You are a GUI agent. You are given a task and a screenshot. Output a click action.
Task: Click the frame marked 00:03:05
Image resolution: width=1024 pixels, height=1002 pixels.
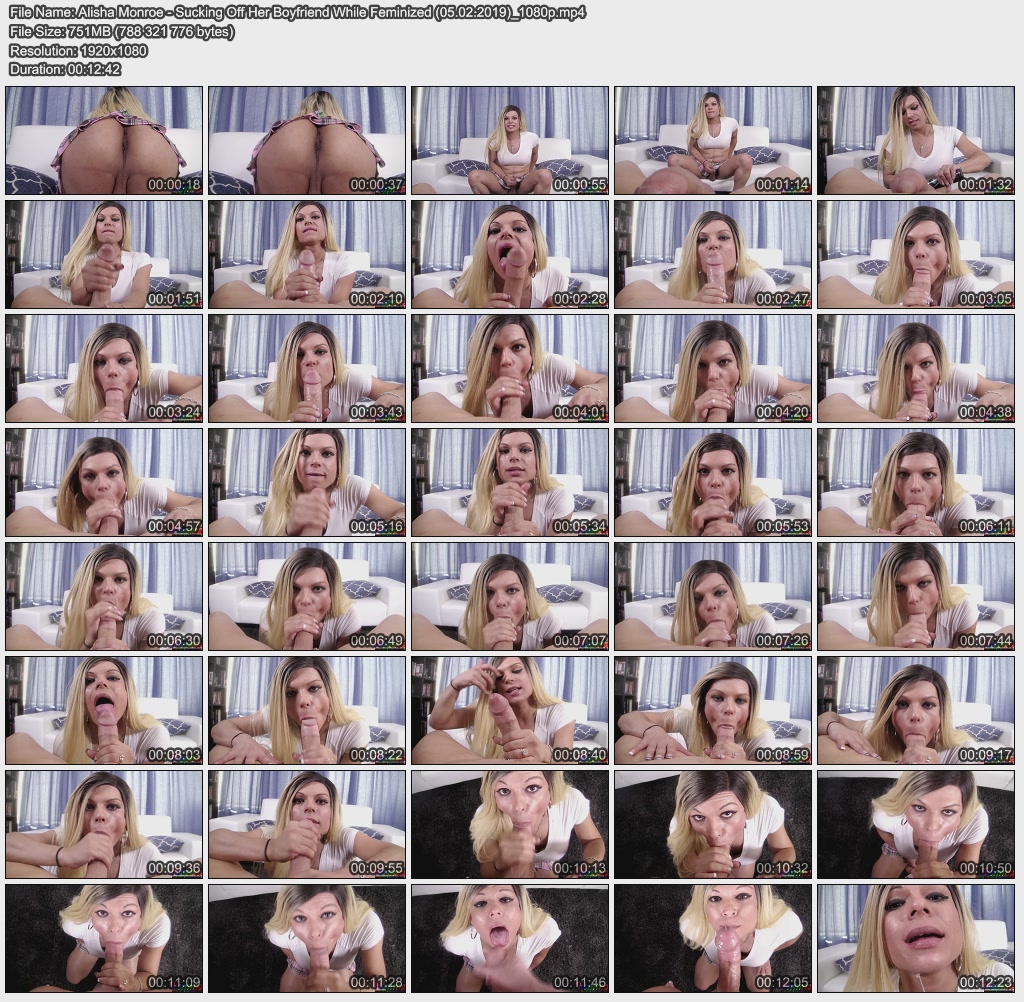click(915, 254)
